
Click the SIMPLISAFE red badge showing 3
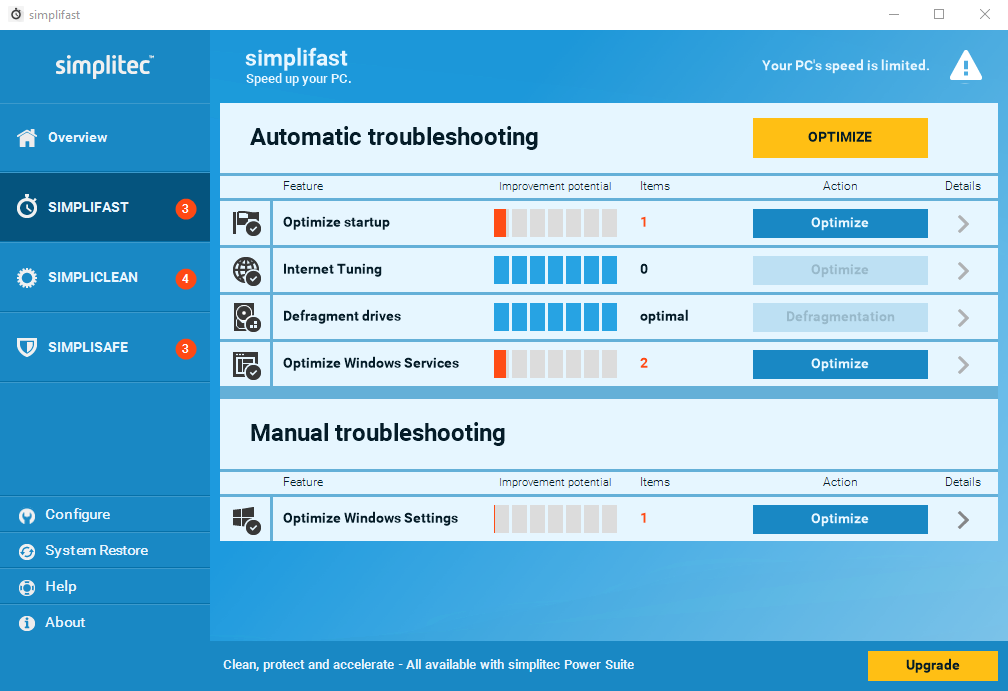tap(186, 348)
